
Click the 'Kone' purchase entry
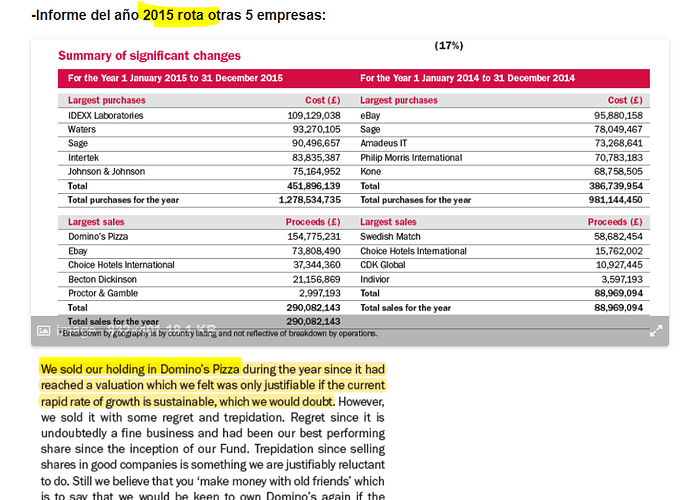[370, 171]
